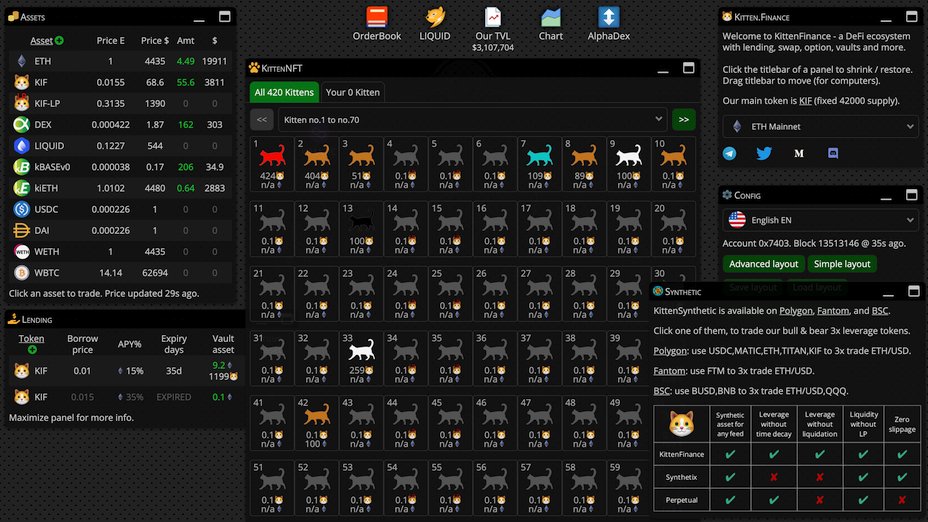Screen dimensions: 928x522
Task: Click the Discord icon
Action: 833,153
